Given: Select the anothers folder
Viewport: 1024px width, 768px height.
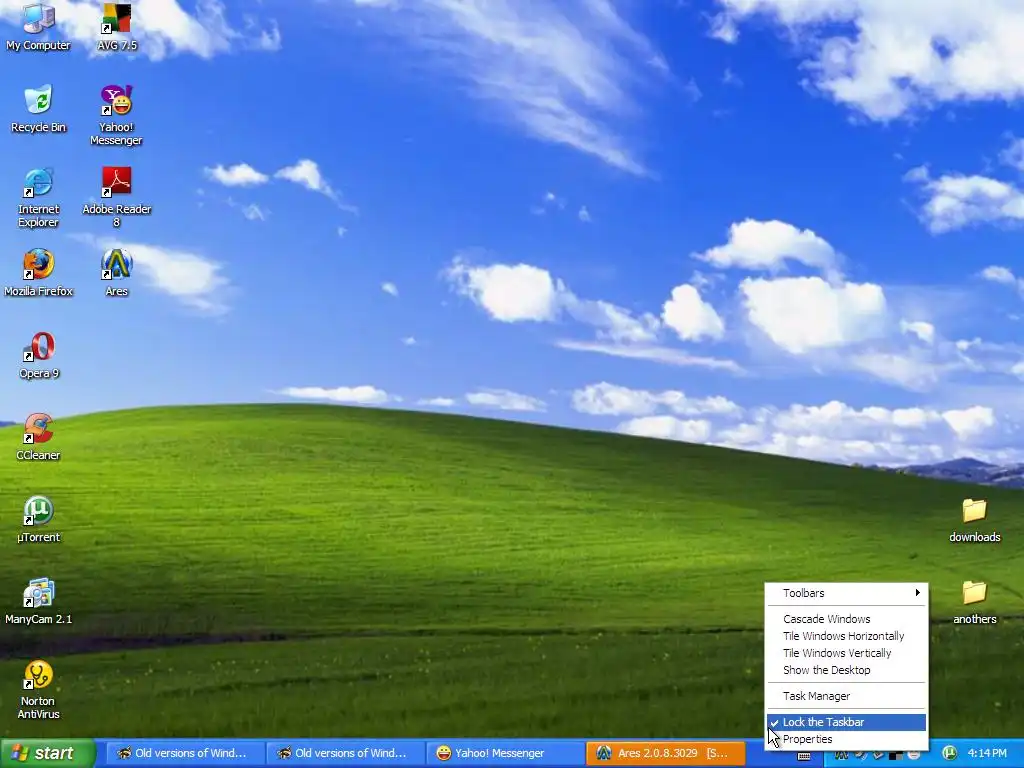Looking at the screenshot, I should pos(974,602).
